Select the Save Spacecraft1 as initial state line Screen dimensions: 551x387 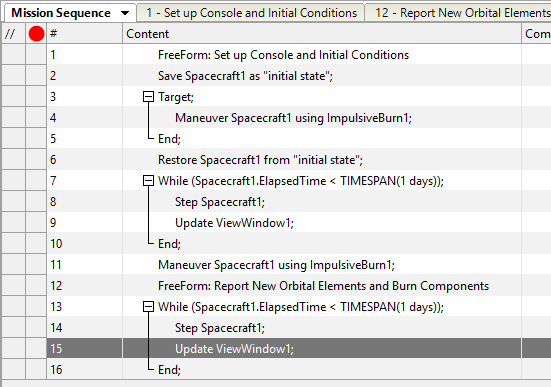(245, 76)
